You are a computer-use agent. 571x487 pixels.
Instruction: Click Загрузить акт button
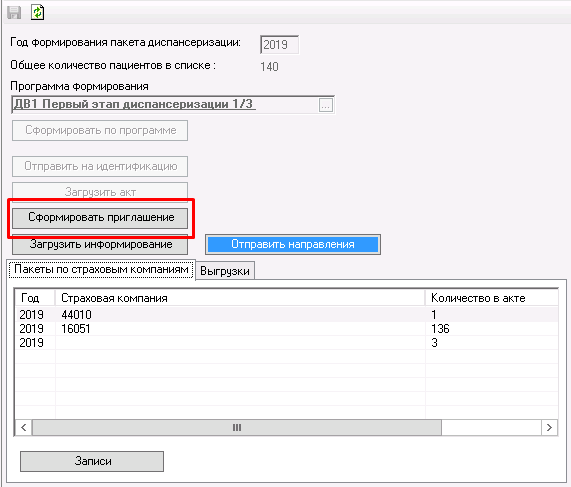pos(100,192)
